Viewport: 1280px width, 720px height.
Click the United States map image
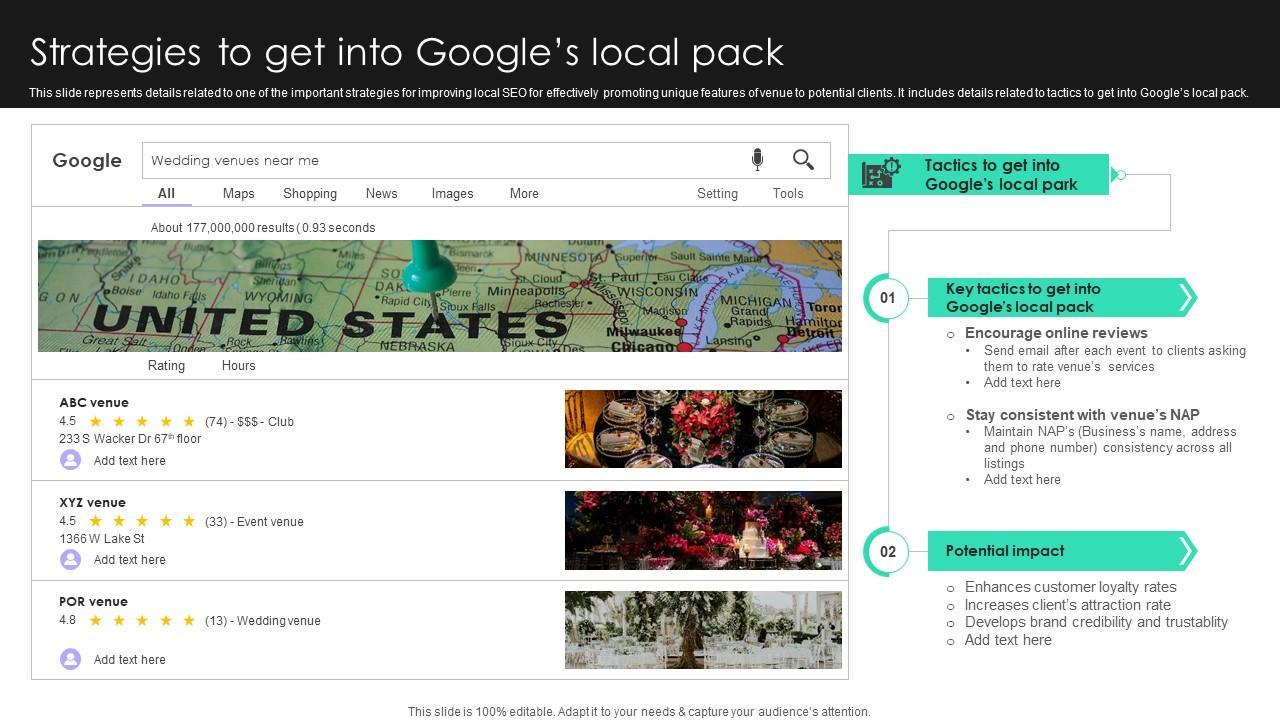click(440, 296)
